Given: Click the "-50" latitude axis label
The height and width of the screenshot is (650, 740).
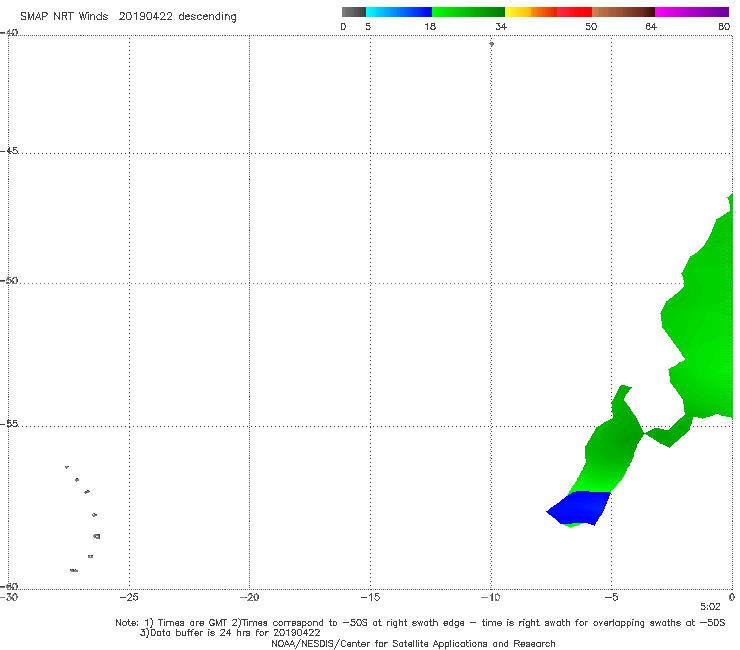Looking at the screenshot, I should (9, 280).
